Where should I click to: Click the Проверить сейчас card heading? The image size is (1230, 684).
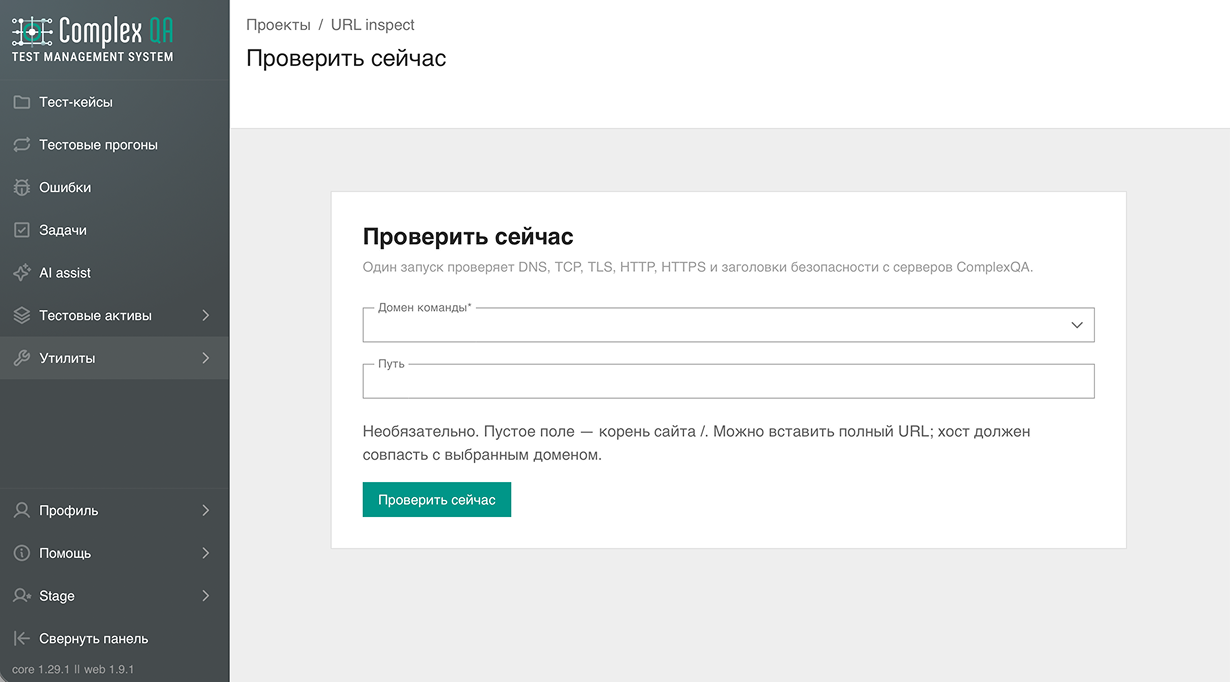point(468,237)
